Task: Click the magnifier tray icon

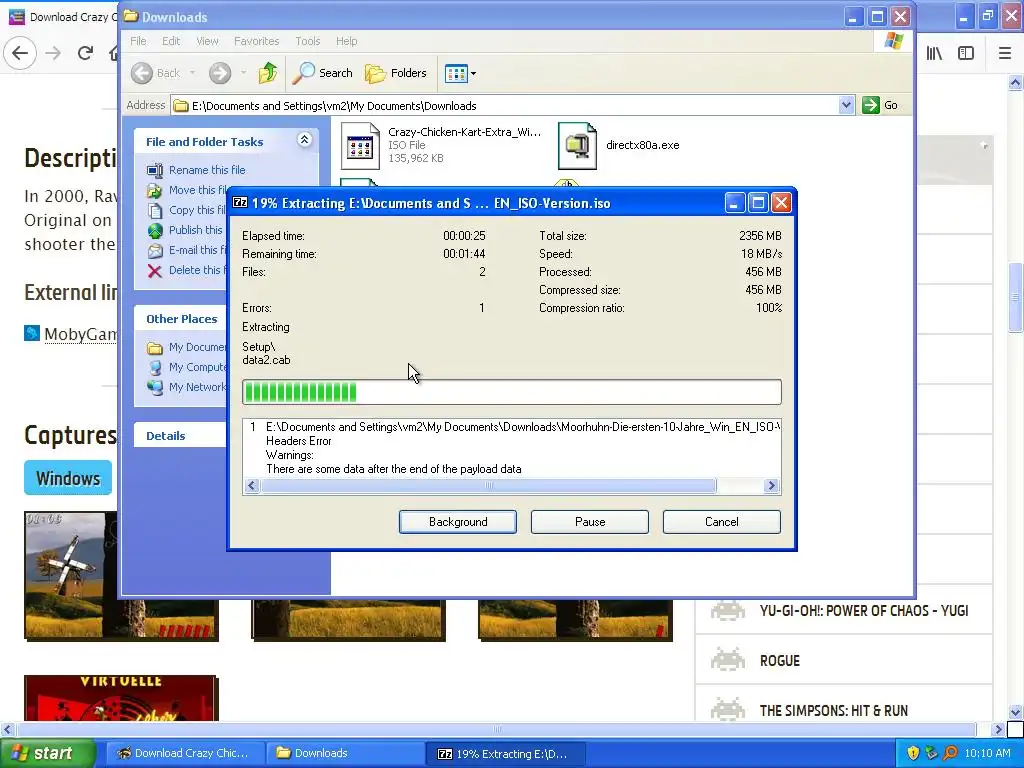Action: 950,753
